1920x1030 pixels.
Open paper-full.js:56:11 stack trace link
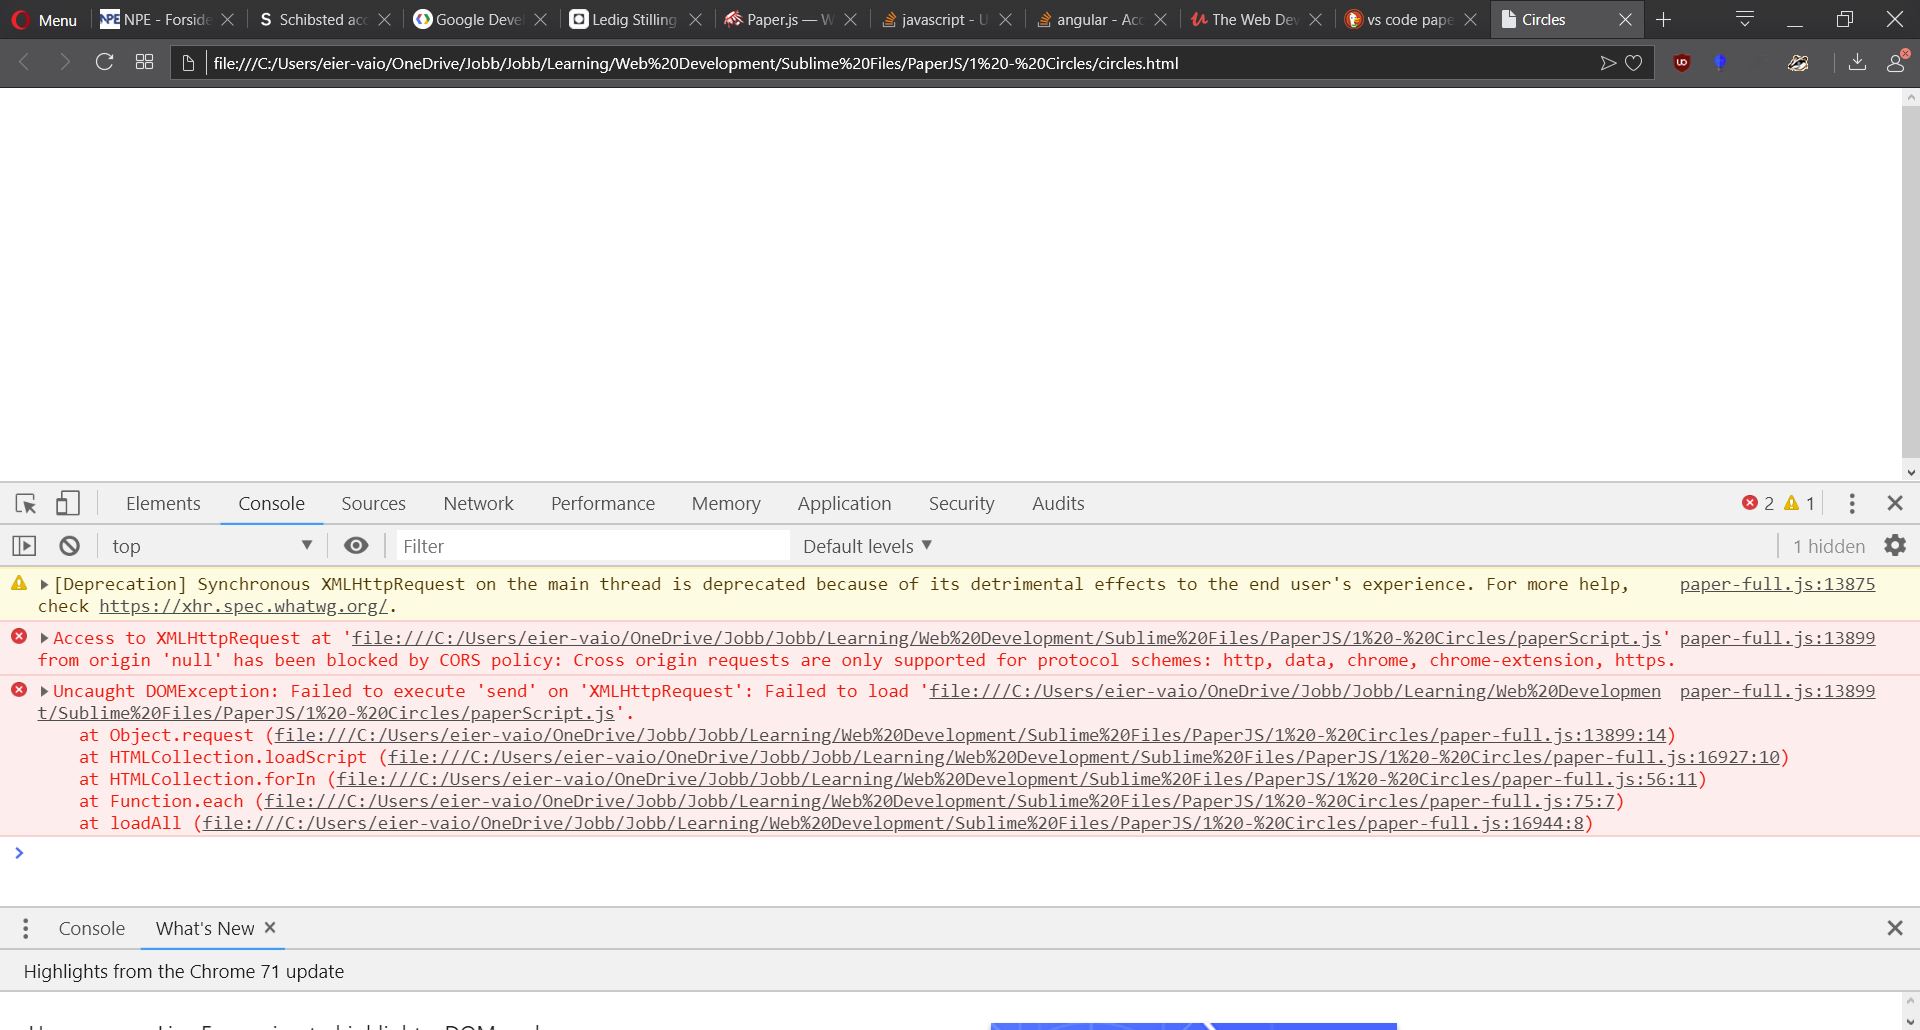1017,779
